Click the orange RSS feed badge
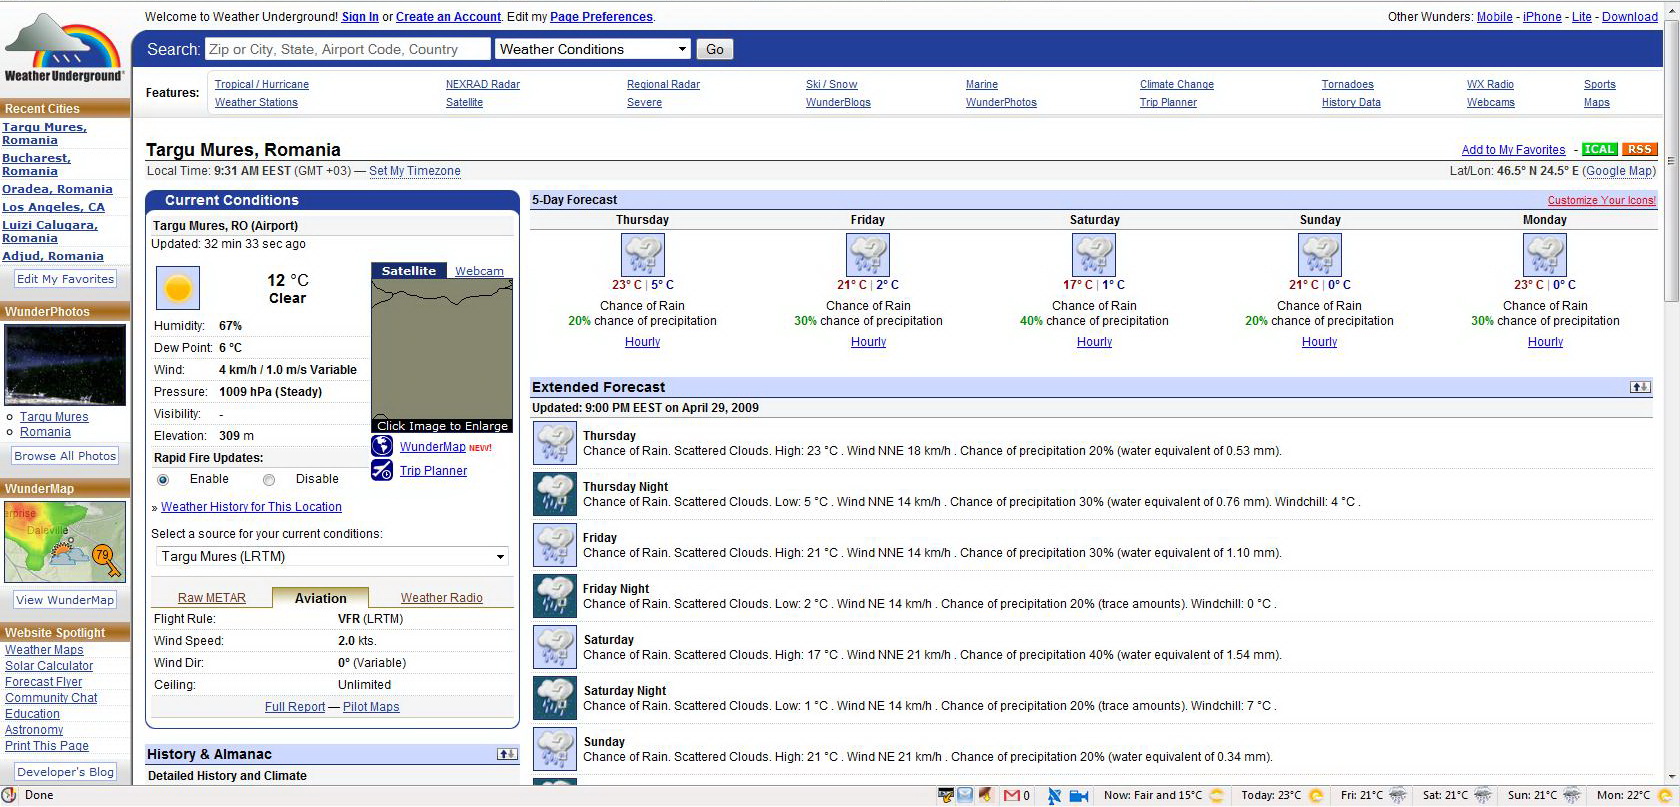1680x807 pixels. pos(1639,150)
